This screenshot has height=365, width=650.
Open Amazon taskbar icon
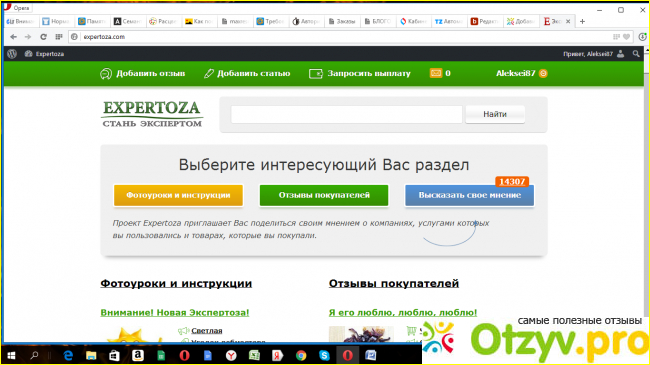click(x=138, y=355)
